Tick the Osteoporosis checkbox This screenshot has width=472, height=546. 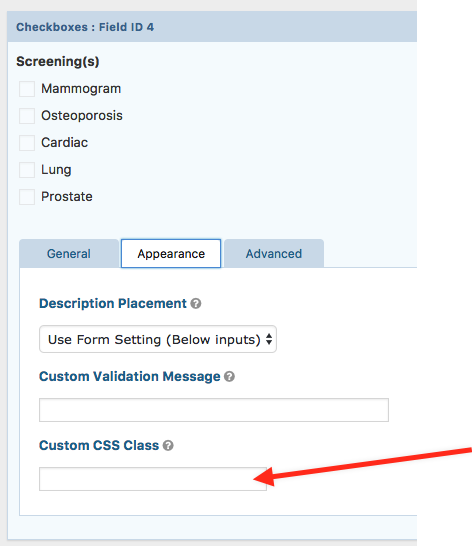[27, 116]
